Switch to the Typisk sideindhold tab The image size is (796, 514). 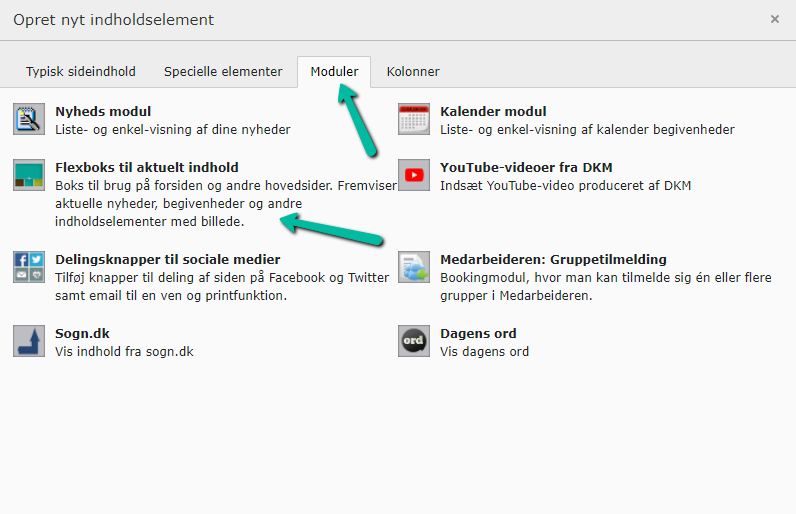81,72
